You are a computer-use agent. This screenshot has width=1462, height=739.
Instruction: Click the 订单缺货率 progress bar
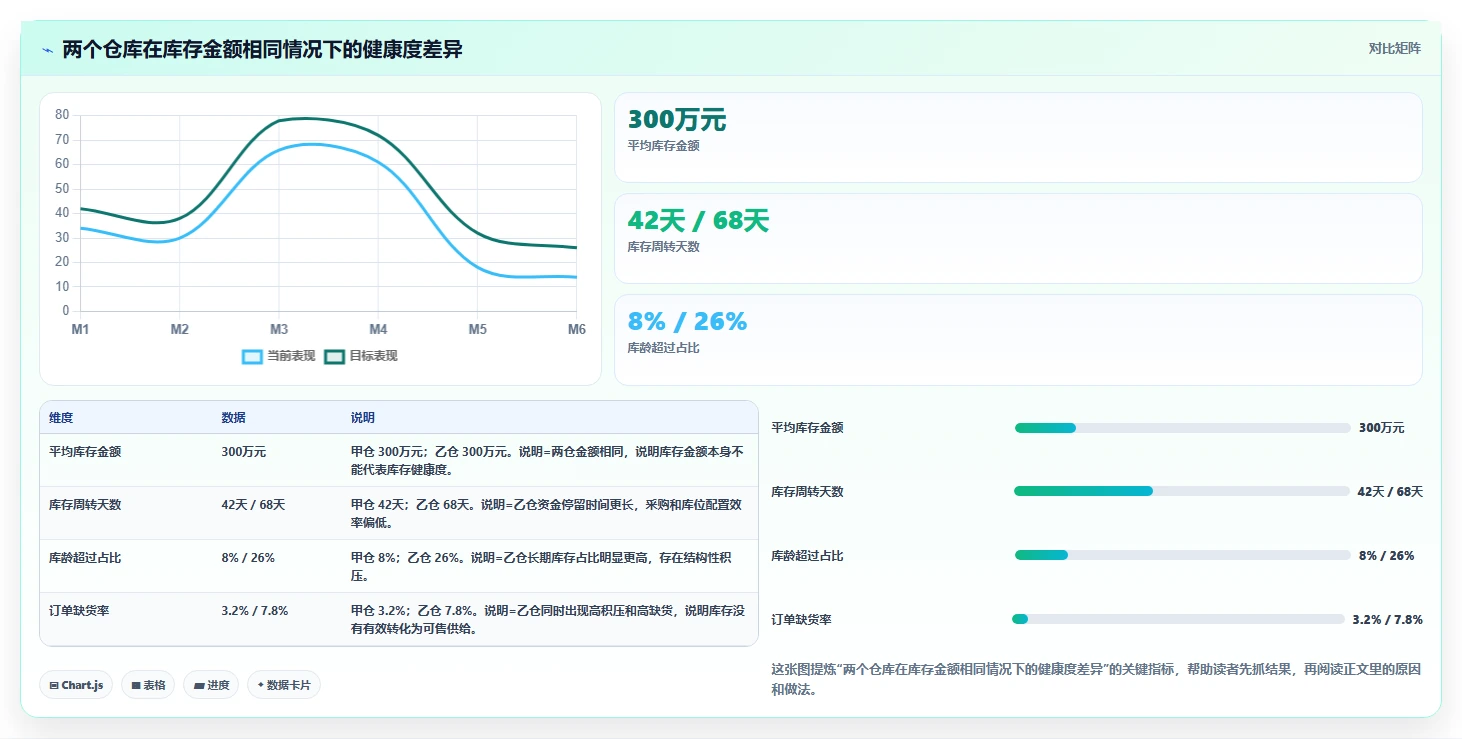1178,619
